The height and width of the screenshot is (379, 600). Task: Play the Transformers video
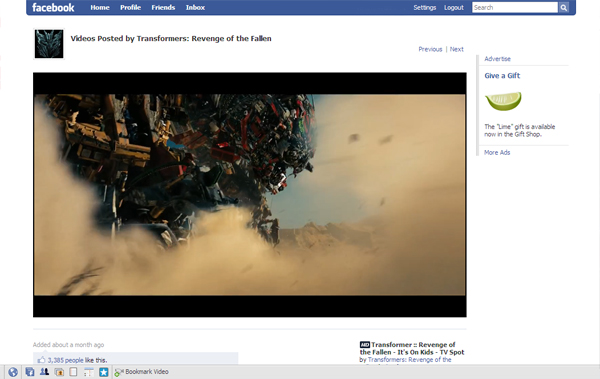(249, 195)
